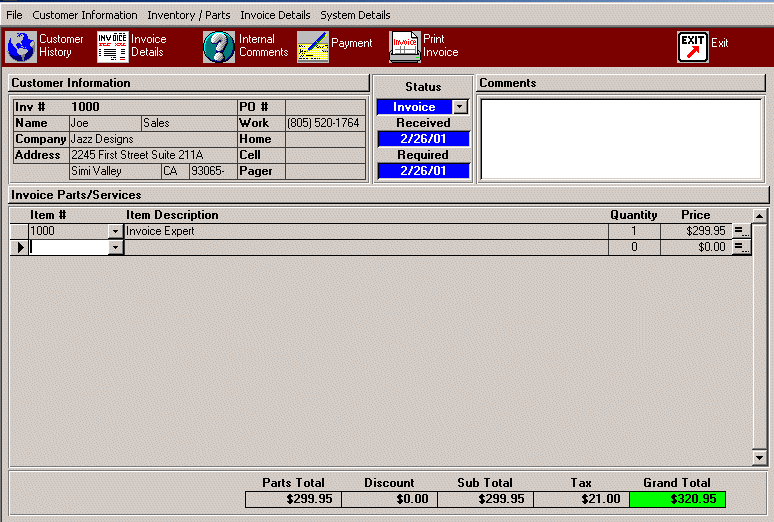Viewport: 774px width, 522px height.
Task: Click the Price cell $299.95
Action: [x=696, y=231]
